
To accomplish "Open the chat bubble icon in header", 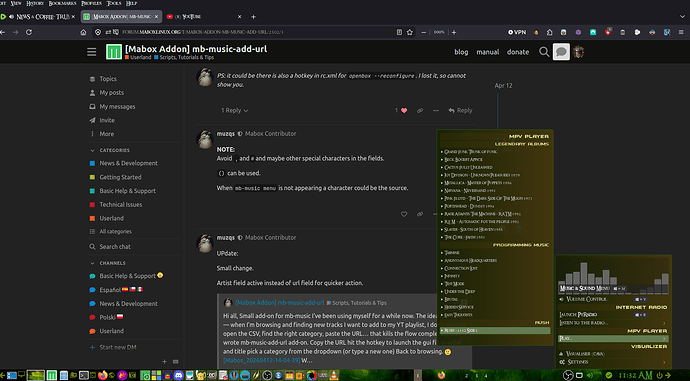I will 561,52.
